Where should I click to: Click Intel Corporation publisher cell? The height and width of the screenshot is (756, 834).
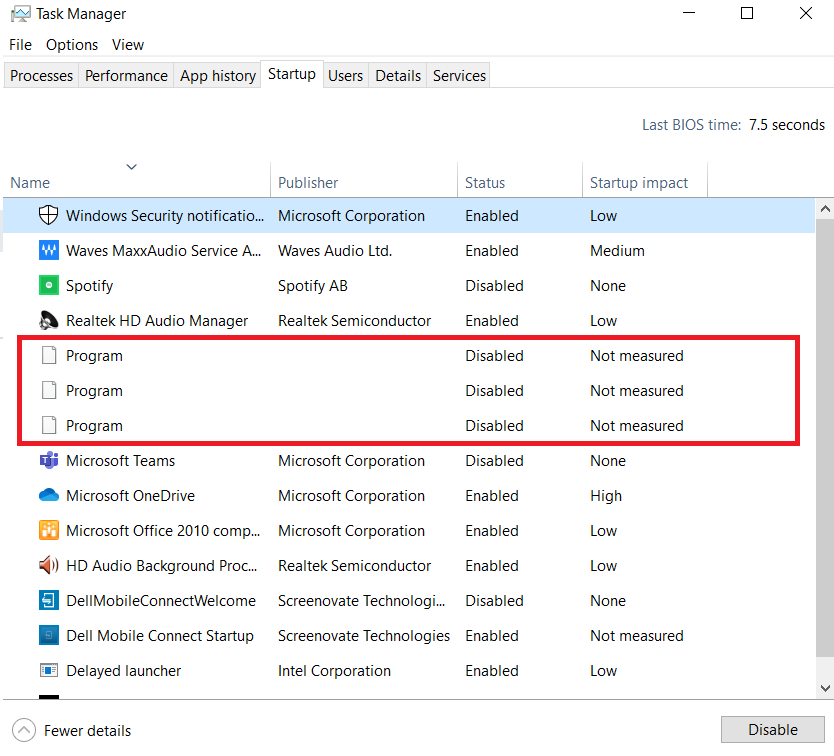pyautogui.click(x=334, y=670)
